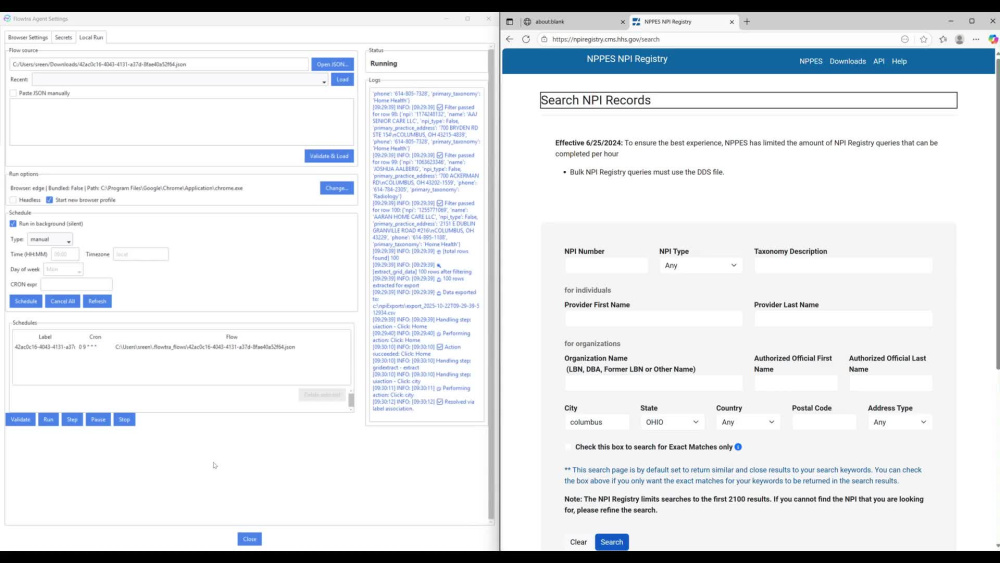
Task: Click the Step button
Action: (72, 420)
